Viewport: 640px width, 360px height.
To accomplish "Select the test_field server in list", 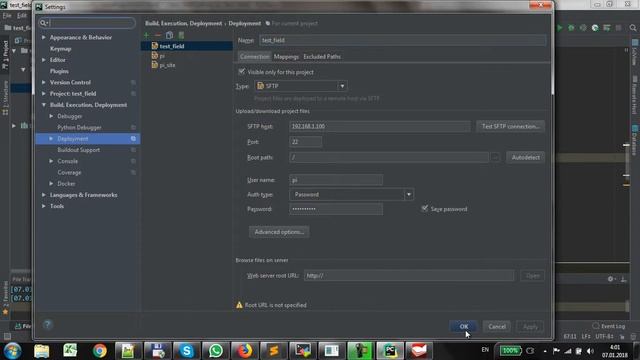I will point(187,46).
